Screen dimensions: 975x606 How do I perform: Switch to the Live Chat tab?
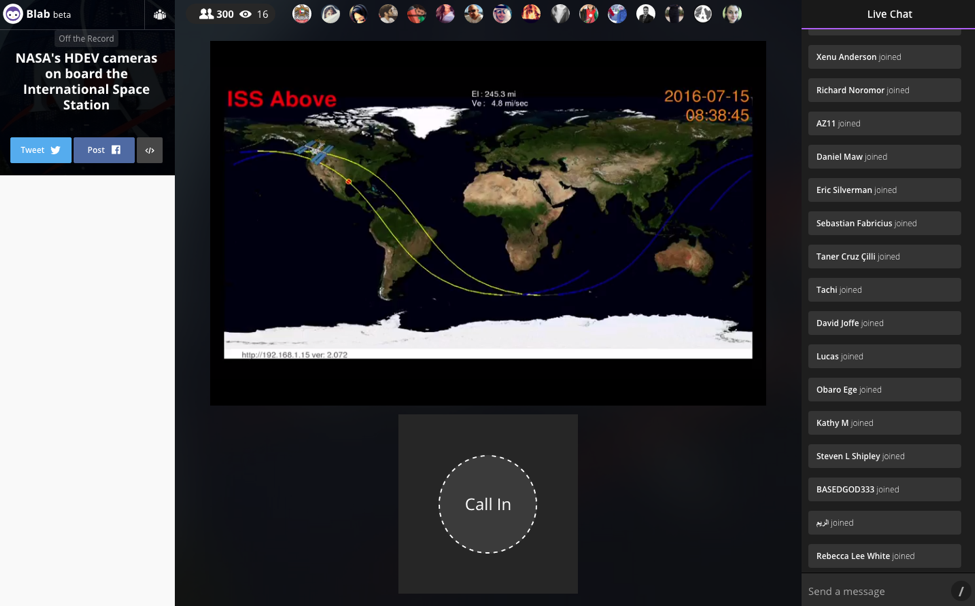(x=889, y=14)
